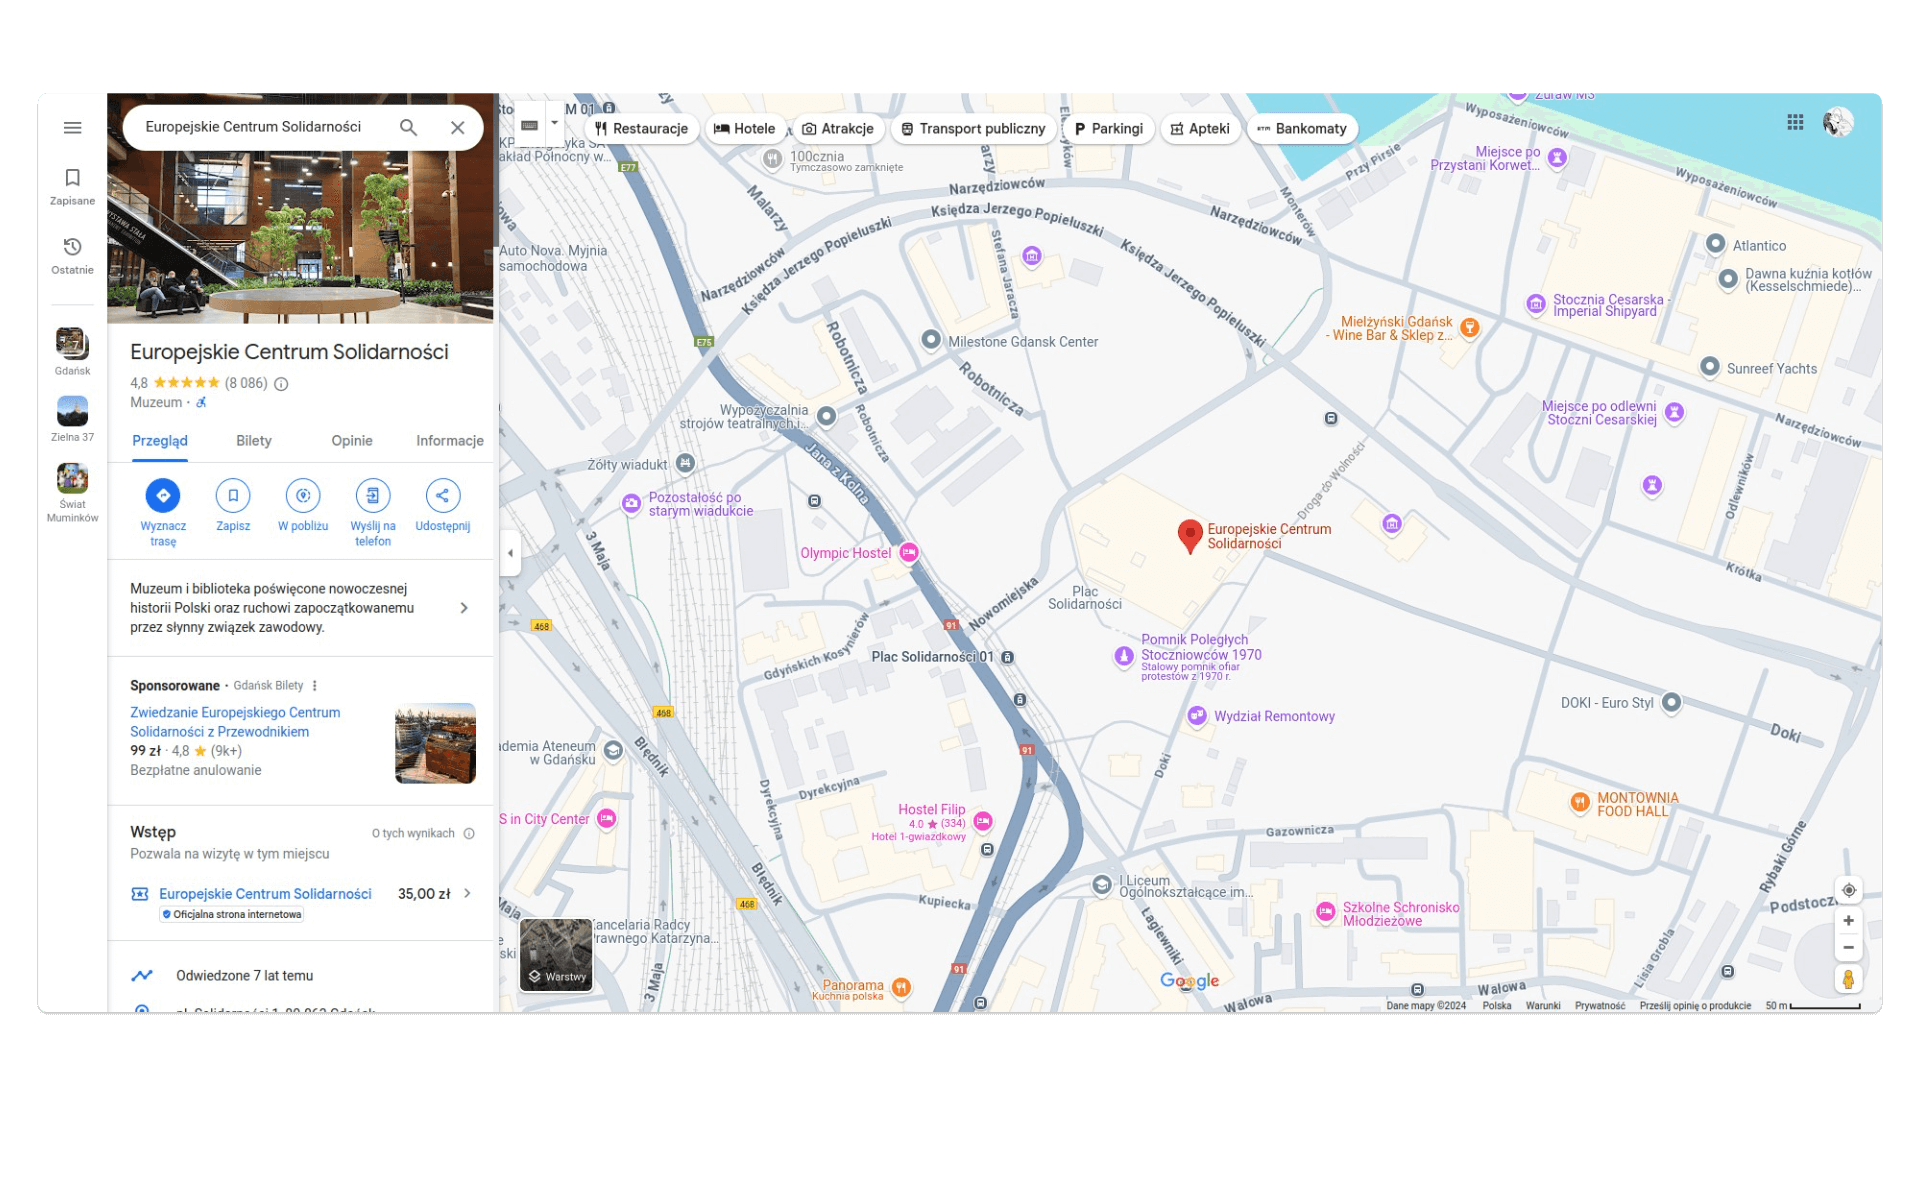This screenshot has width=1920, height=1200.
Task: Filter by Hotele chip
Action: pos(745,129)
